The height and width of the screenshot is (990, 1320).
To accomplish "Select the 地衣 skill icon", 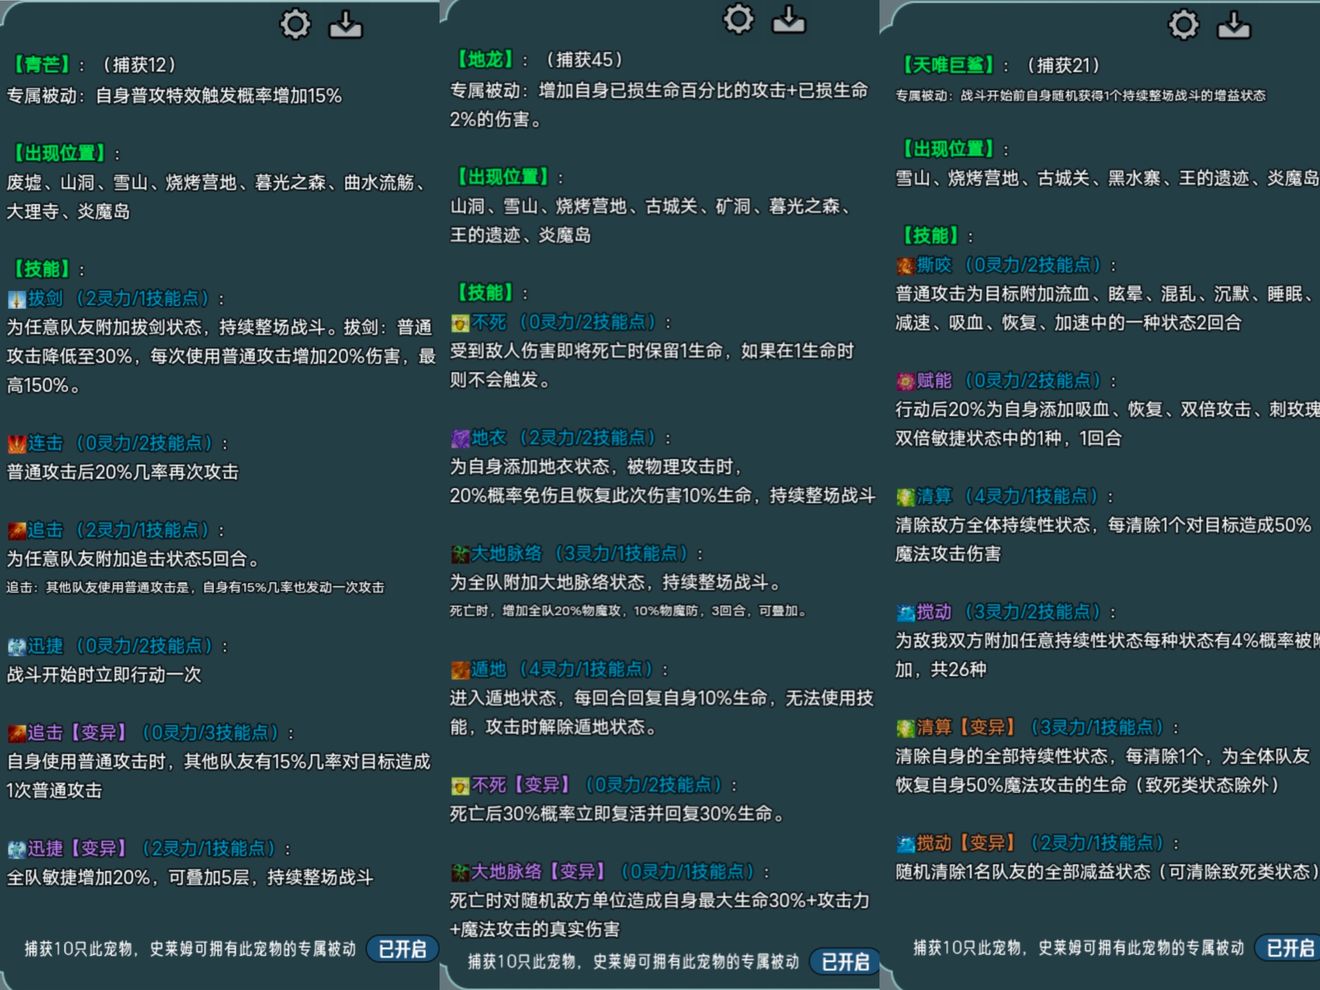I will point(460,439).
